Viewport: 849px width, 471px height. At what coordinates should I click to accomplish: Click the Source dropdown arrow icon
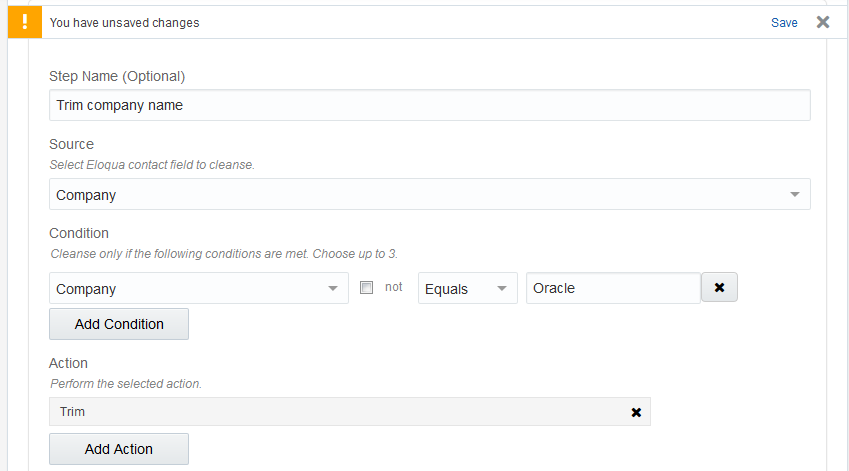tap(794, 195)
